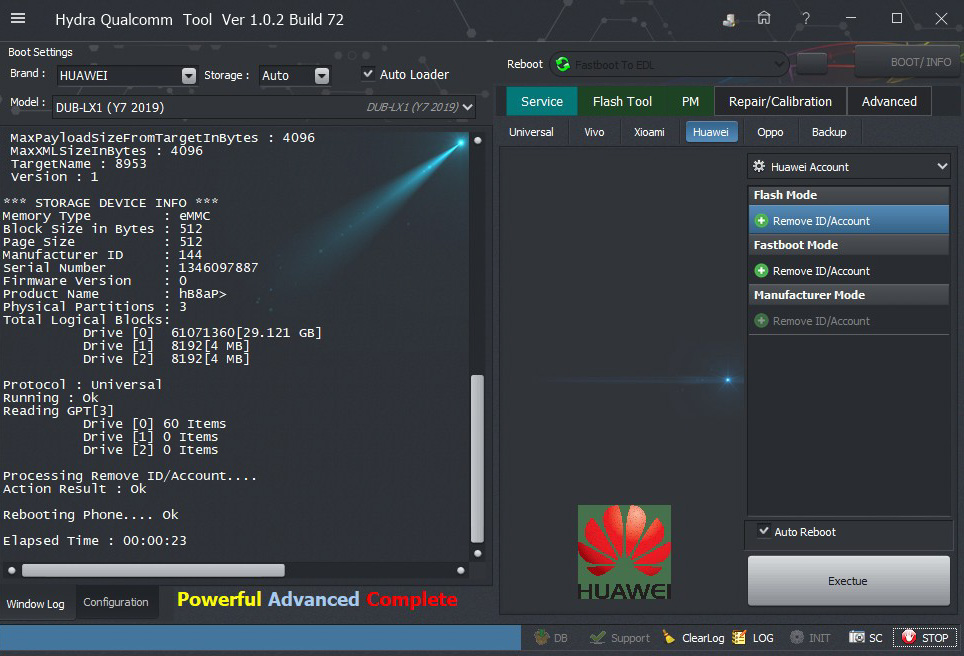Select Fastboot Mode Remove ID/Account option
The height and width of the screenshot is (656, 964).
click(x=820, y=271)
